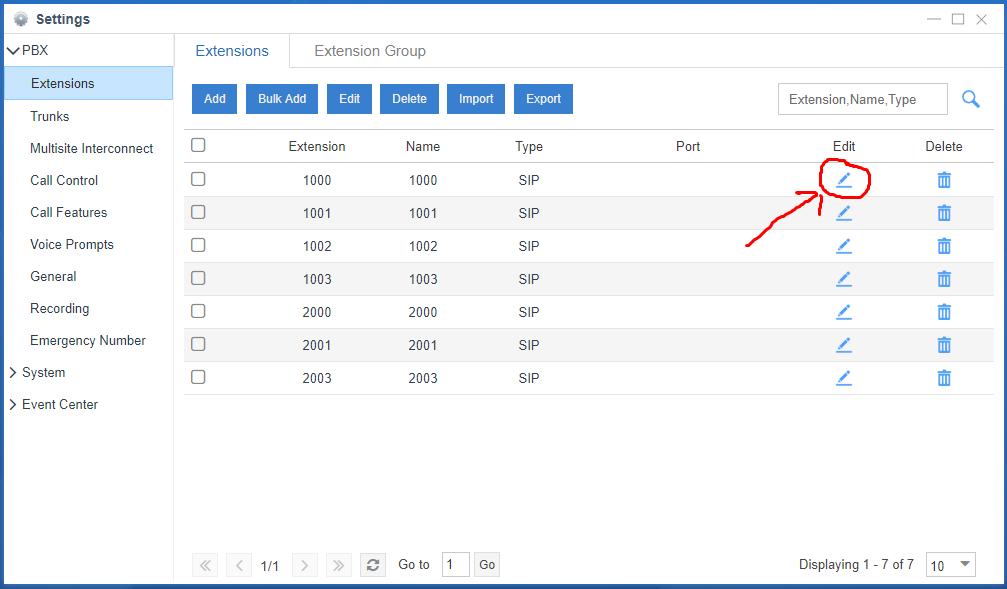Edit extension 1003 via pencil icon
Image resolution: width=1007 pixels, height=589 pixels.
click(x=844, y=279)
